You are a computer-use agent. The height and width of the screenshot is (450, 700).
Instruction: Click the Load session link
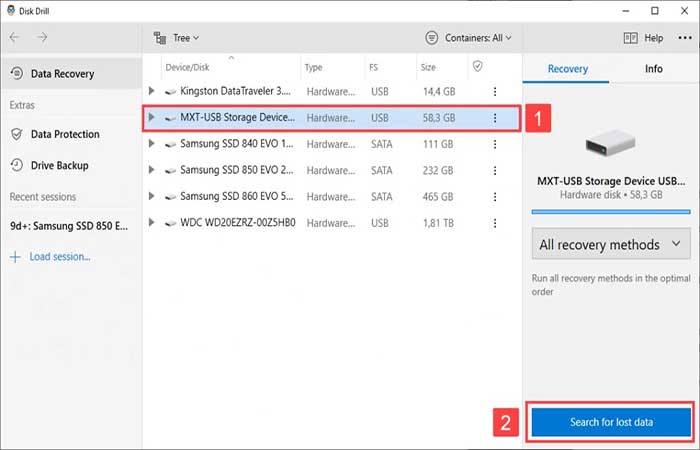point(58,257)
